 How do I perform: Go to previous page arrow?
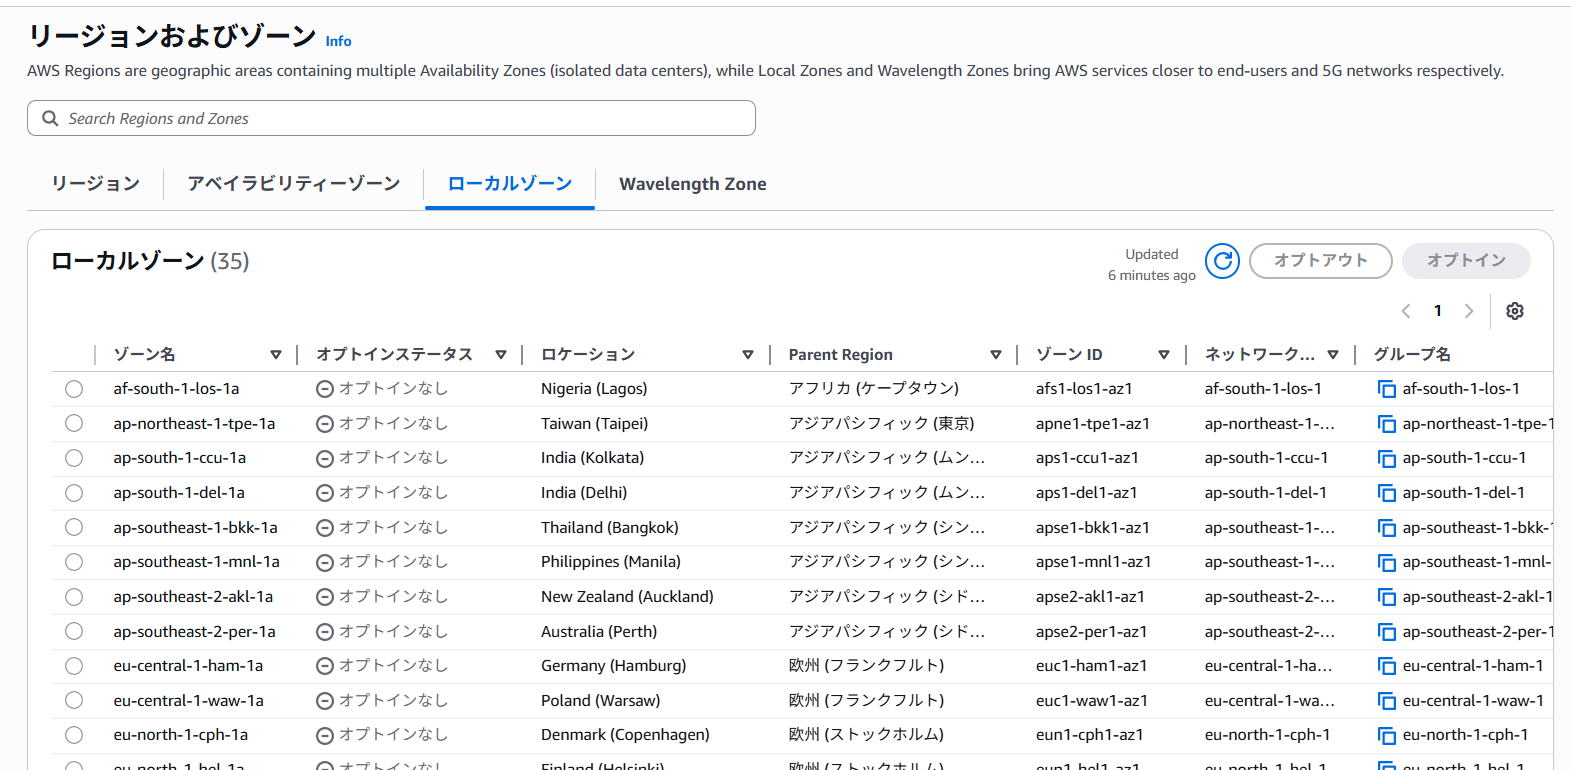click(1406, 311)
